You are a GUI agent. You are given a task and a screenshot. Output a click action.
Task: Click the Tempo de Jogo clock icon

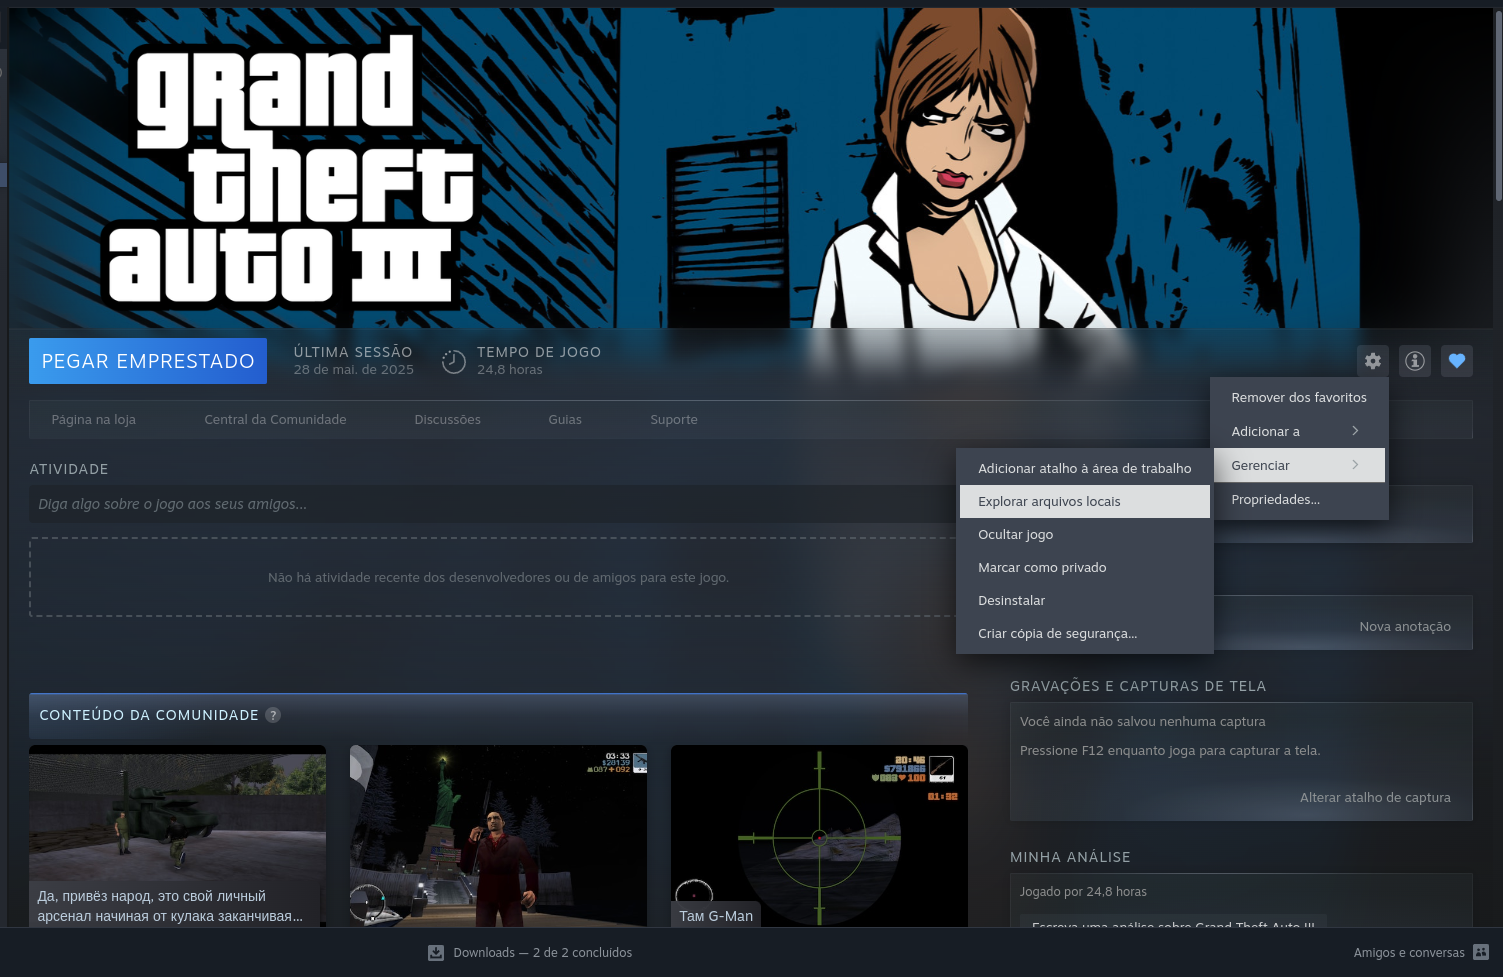[454, 361]
